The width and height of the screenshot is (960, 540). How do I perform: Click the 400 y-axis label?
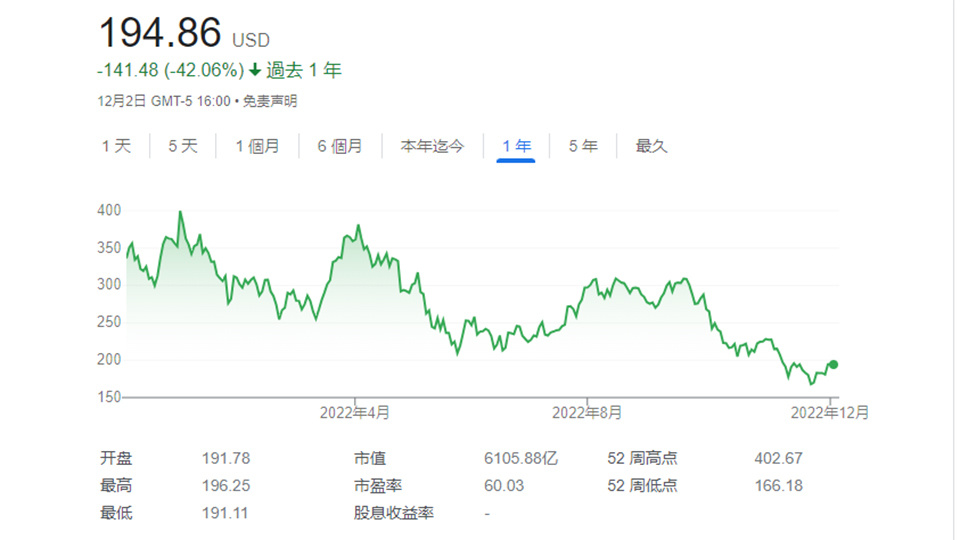click(x=109, y=210)
